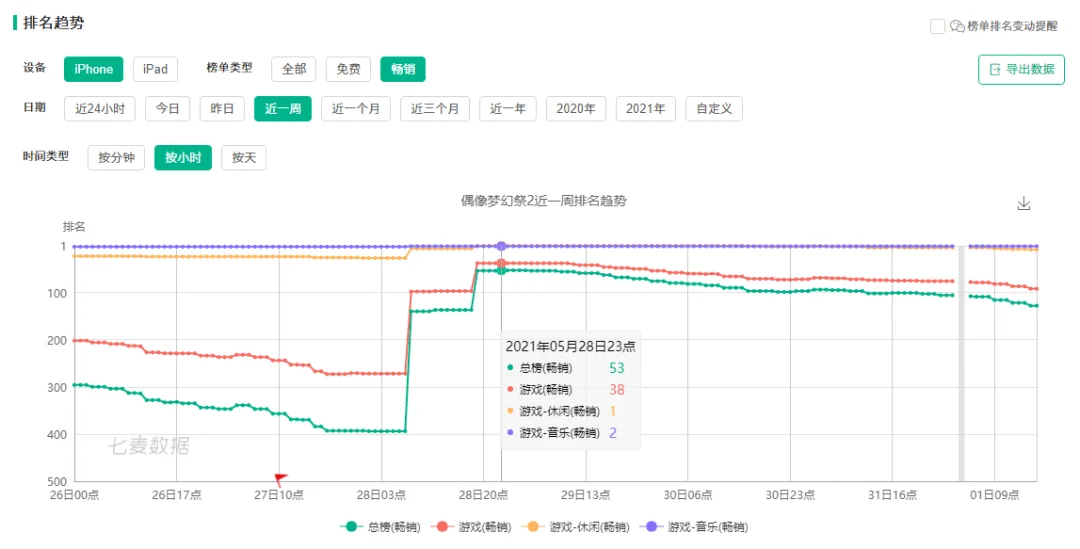Click the purple data point at rank 1
Image resolution: width=1080 pixels, height=549 pixels.
[501, 246]
